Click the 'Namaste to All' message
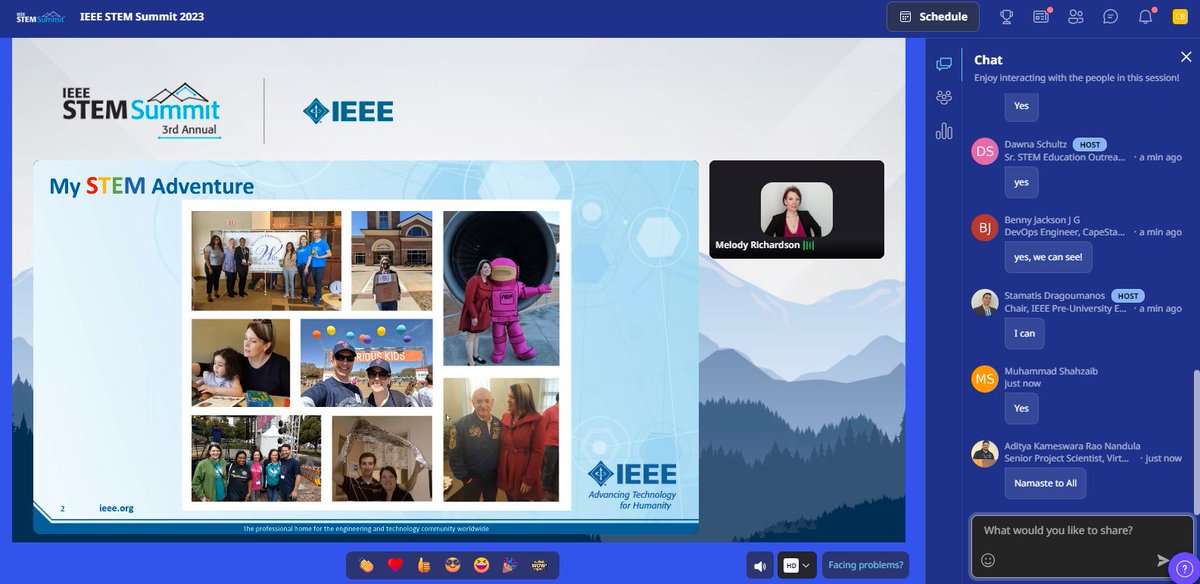The image size is (1200, 584). click(1045, 483)
